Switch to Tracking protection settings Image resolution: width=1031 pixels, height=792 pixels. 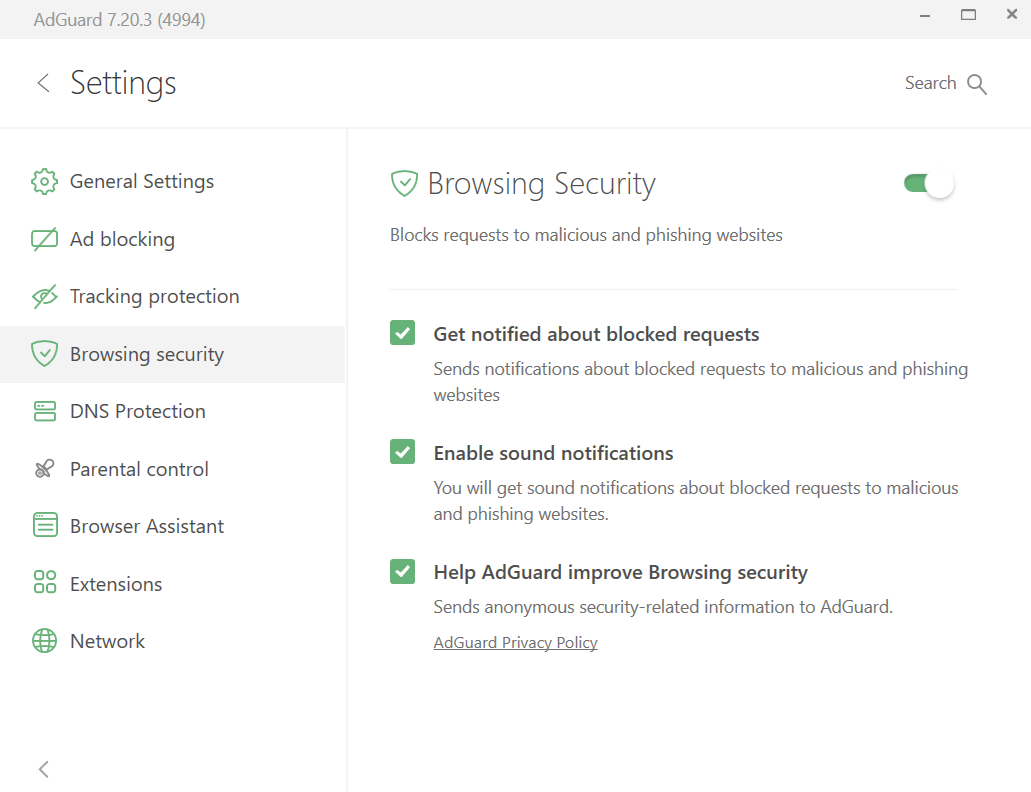172,296
